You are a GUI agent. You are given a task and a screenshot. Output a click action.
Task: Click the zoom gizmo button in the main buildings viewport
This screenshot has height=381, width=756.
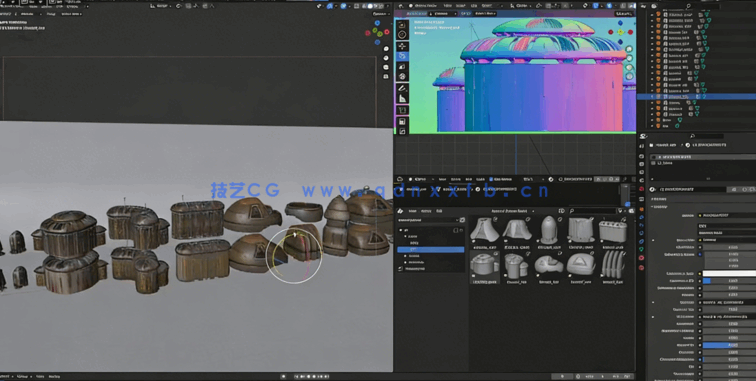point(386,49)
